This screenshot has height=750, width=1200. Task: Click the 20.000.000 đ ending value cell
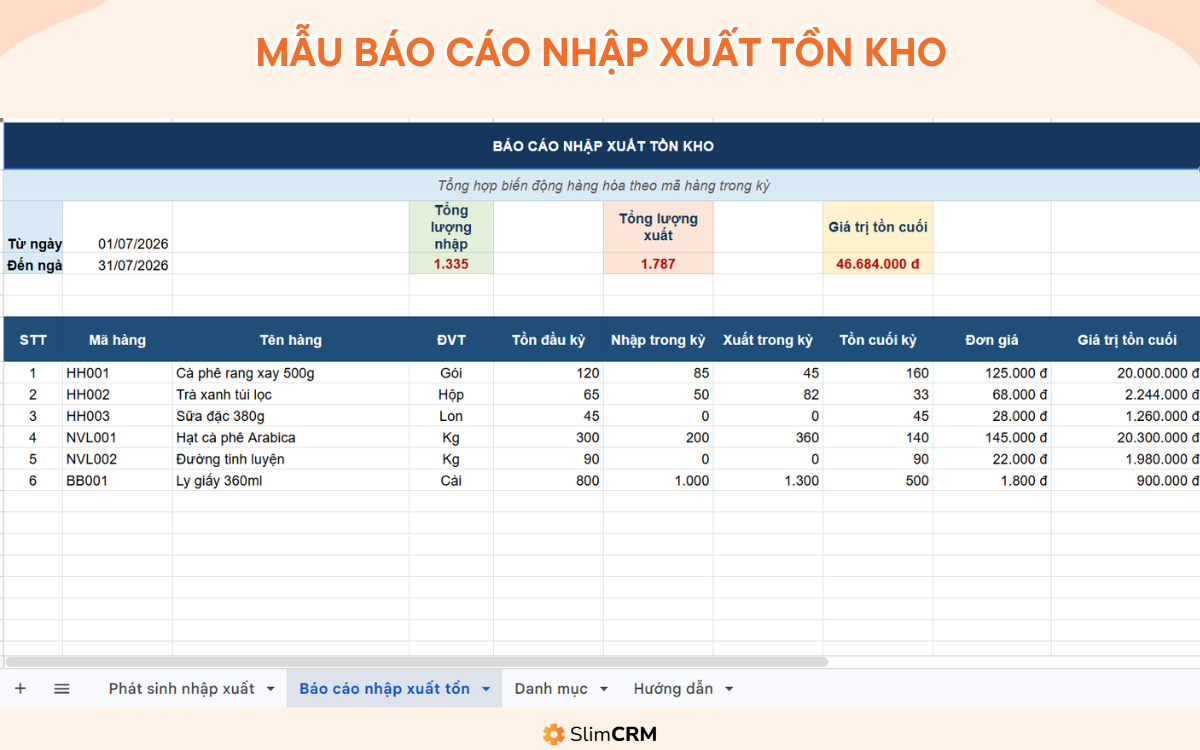click(1126, 373)
